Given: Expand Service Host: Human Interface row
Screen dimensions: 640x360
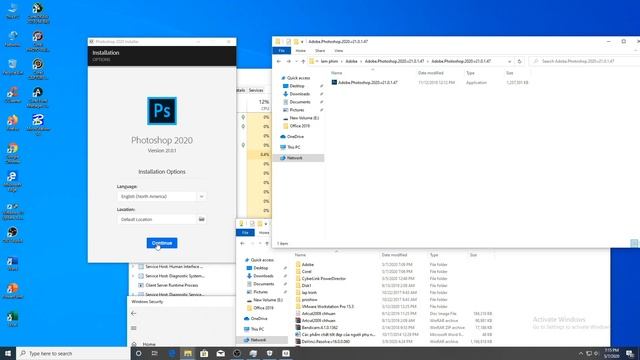Looking at the screenshot, I should tap(133, 267).
